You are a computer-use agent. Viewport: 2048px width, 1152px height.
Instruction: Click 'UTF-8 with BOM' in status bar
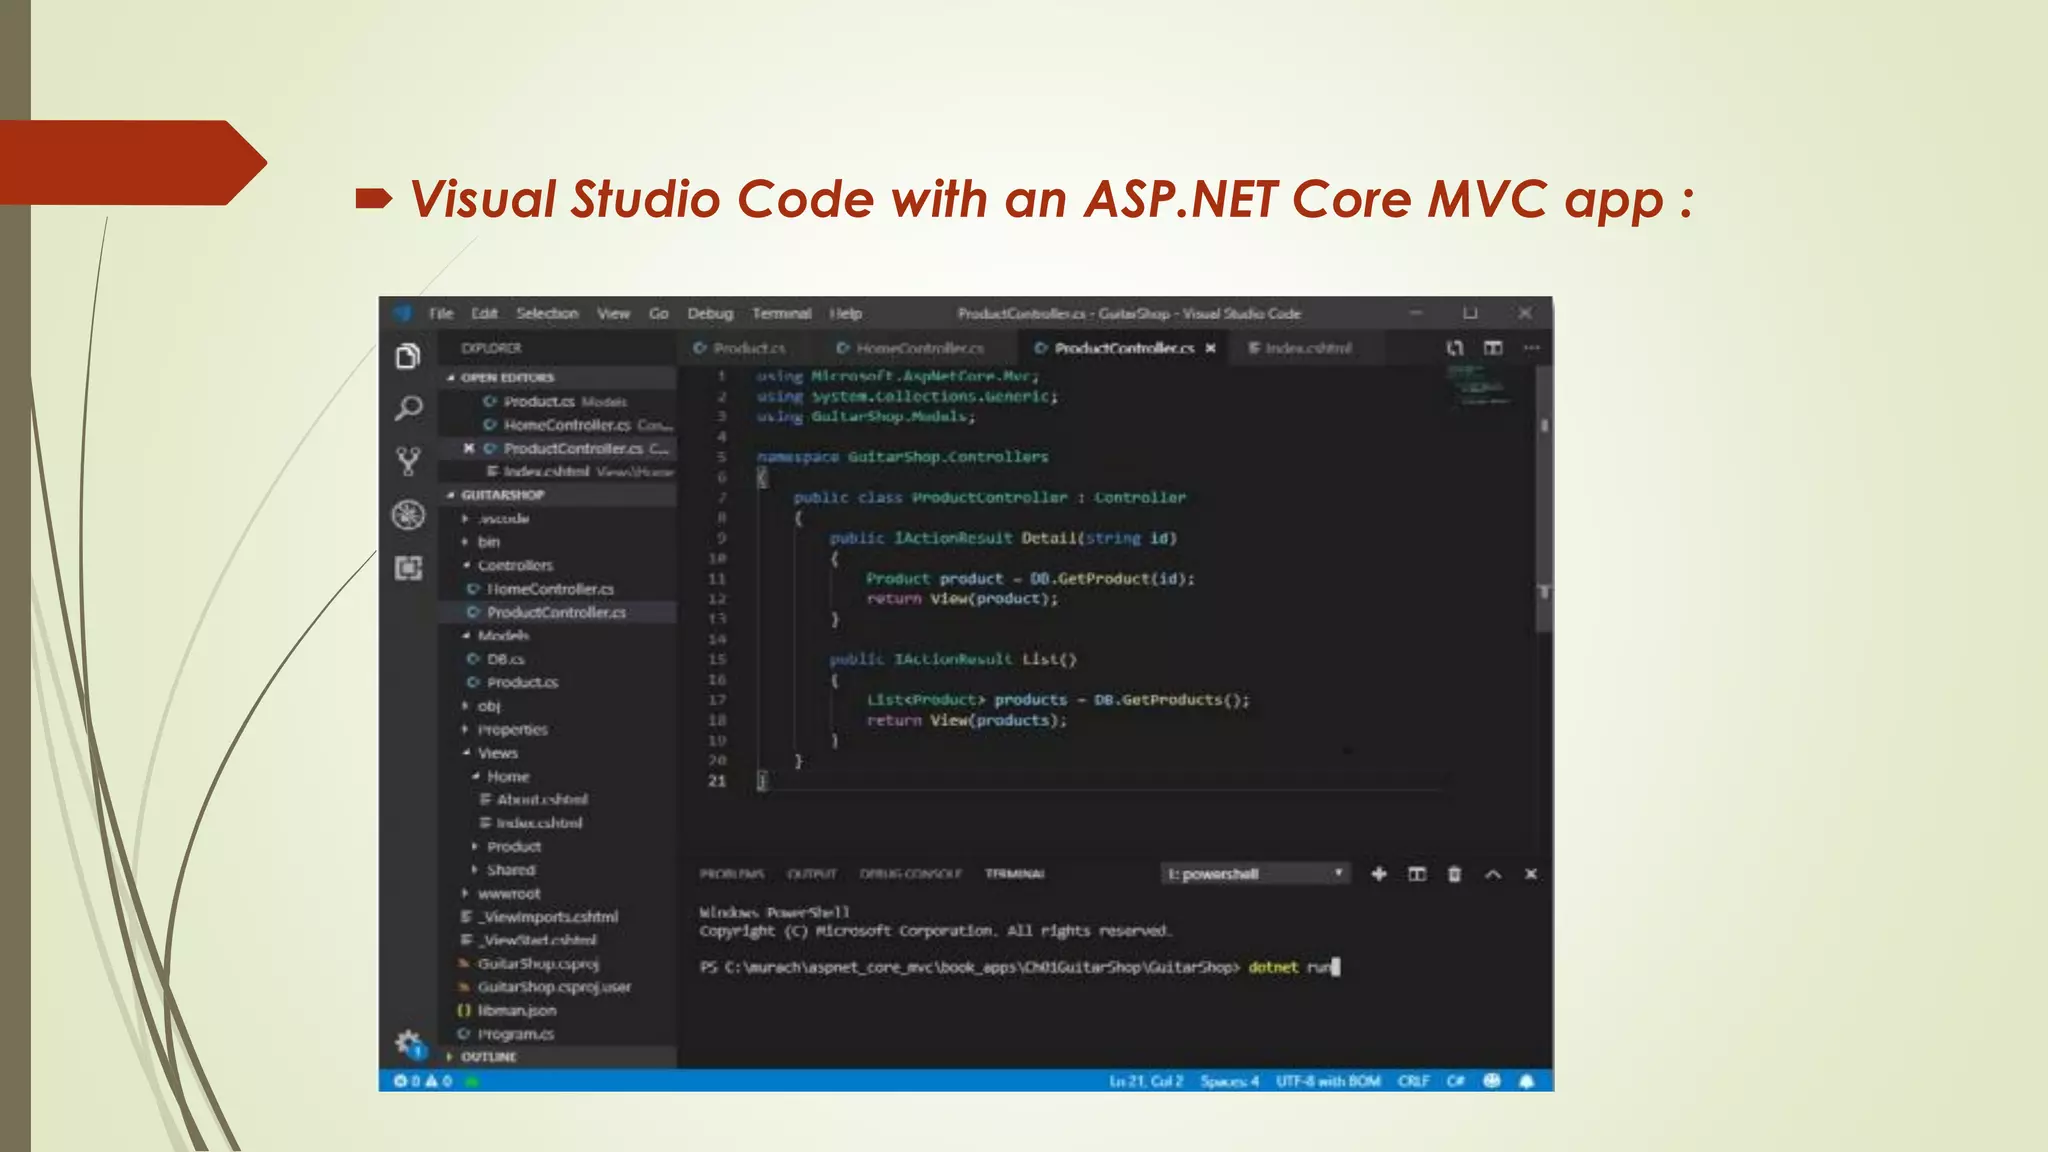1328,1081
